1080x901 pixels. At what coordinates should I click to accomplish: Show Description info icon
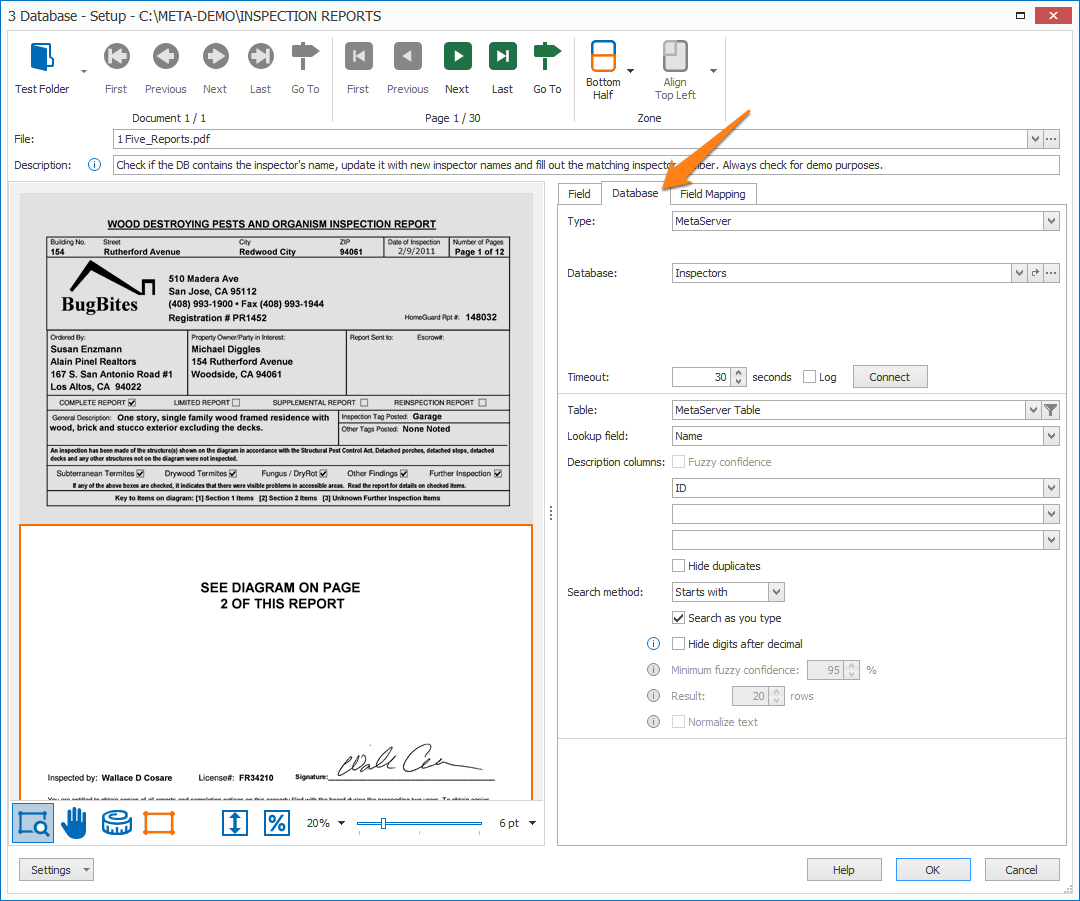[x=94, y=165]
